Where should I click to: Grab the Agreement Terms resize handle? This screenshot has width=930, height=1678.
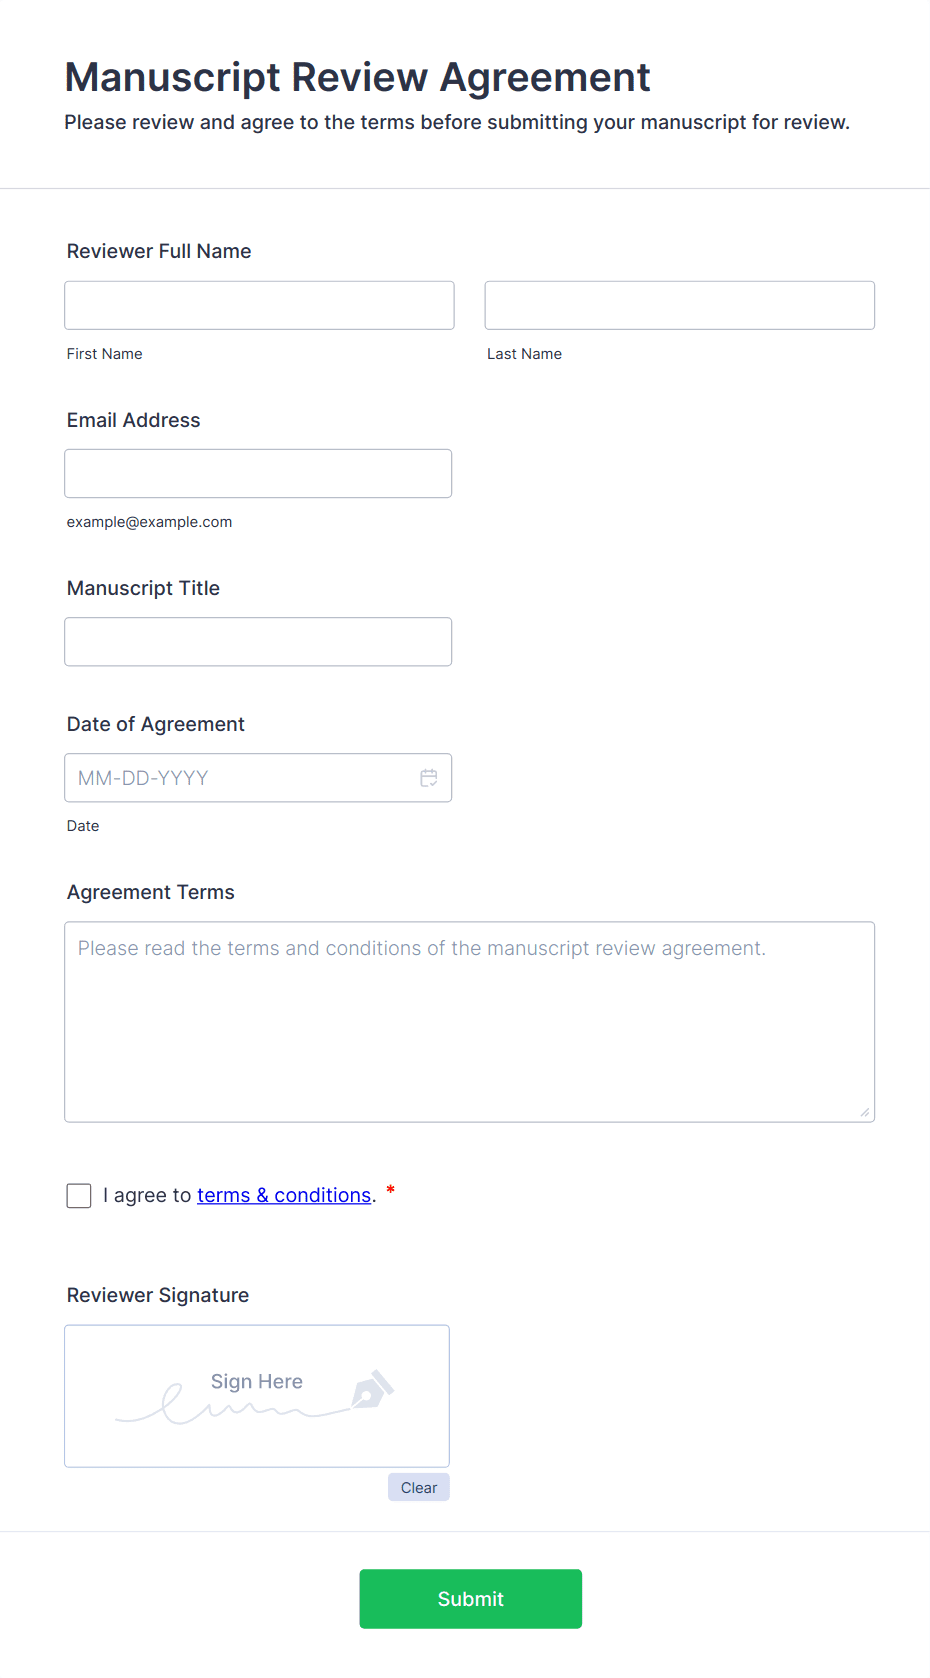point(864,1112)
